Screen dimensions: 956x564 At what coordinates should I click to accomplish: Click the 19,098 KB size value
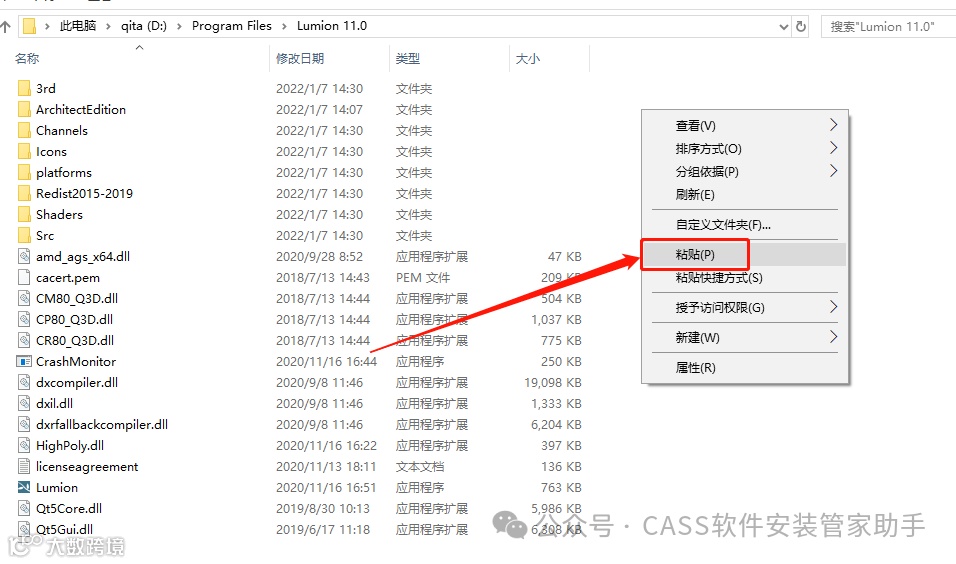pos(553,383)
